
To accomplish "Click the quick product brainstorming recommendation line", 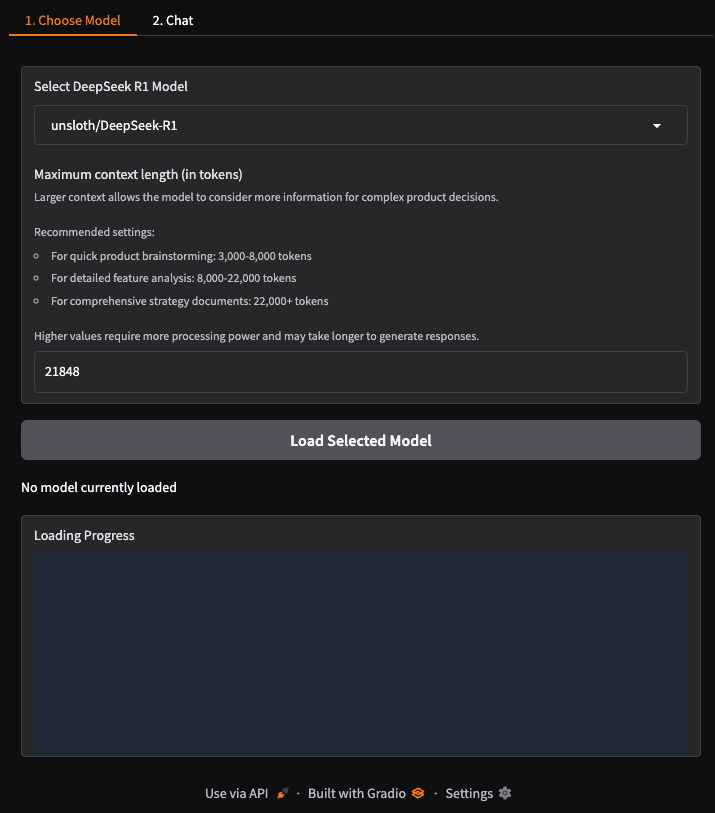I will click(x=181, y=256).
